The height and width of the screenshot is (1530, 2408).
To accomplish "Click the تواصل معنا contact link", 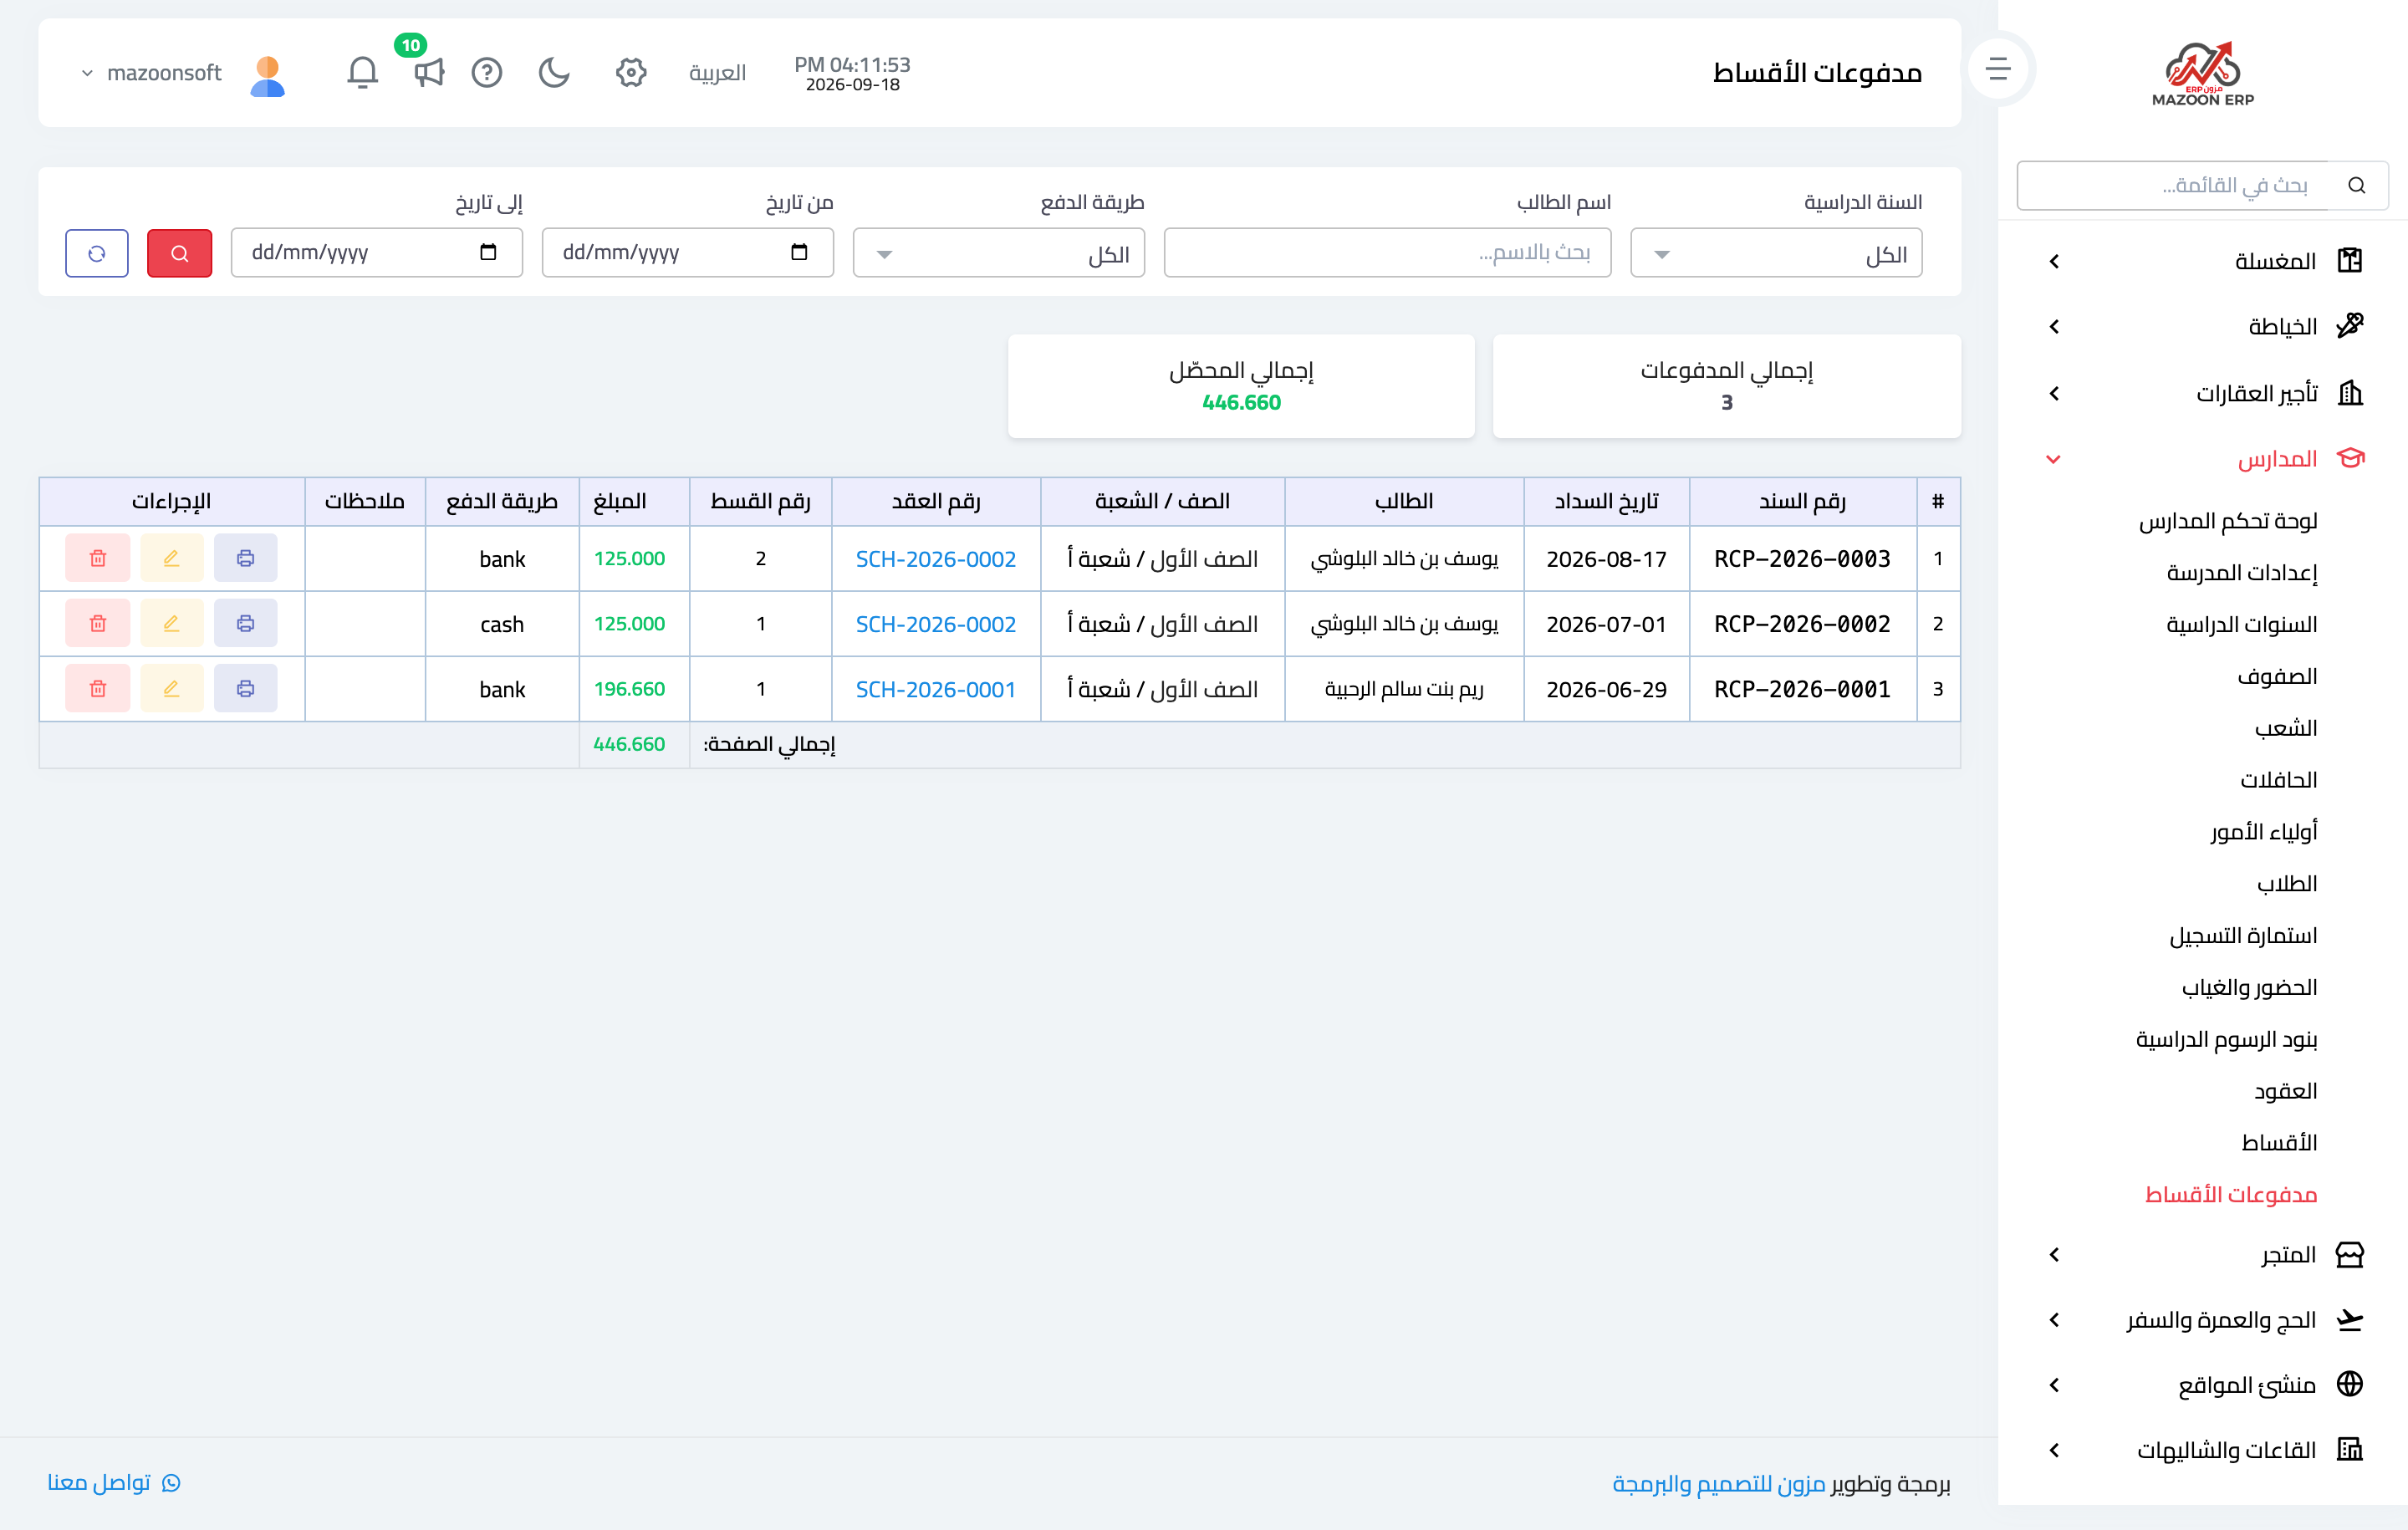I will click(114, 1482).
